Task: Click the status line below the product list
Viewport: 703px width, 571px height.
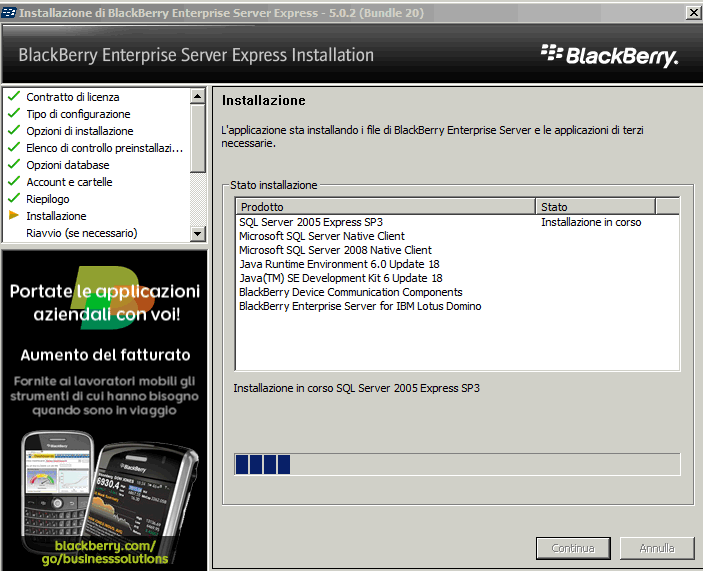Action: point(356,388)
